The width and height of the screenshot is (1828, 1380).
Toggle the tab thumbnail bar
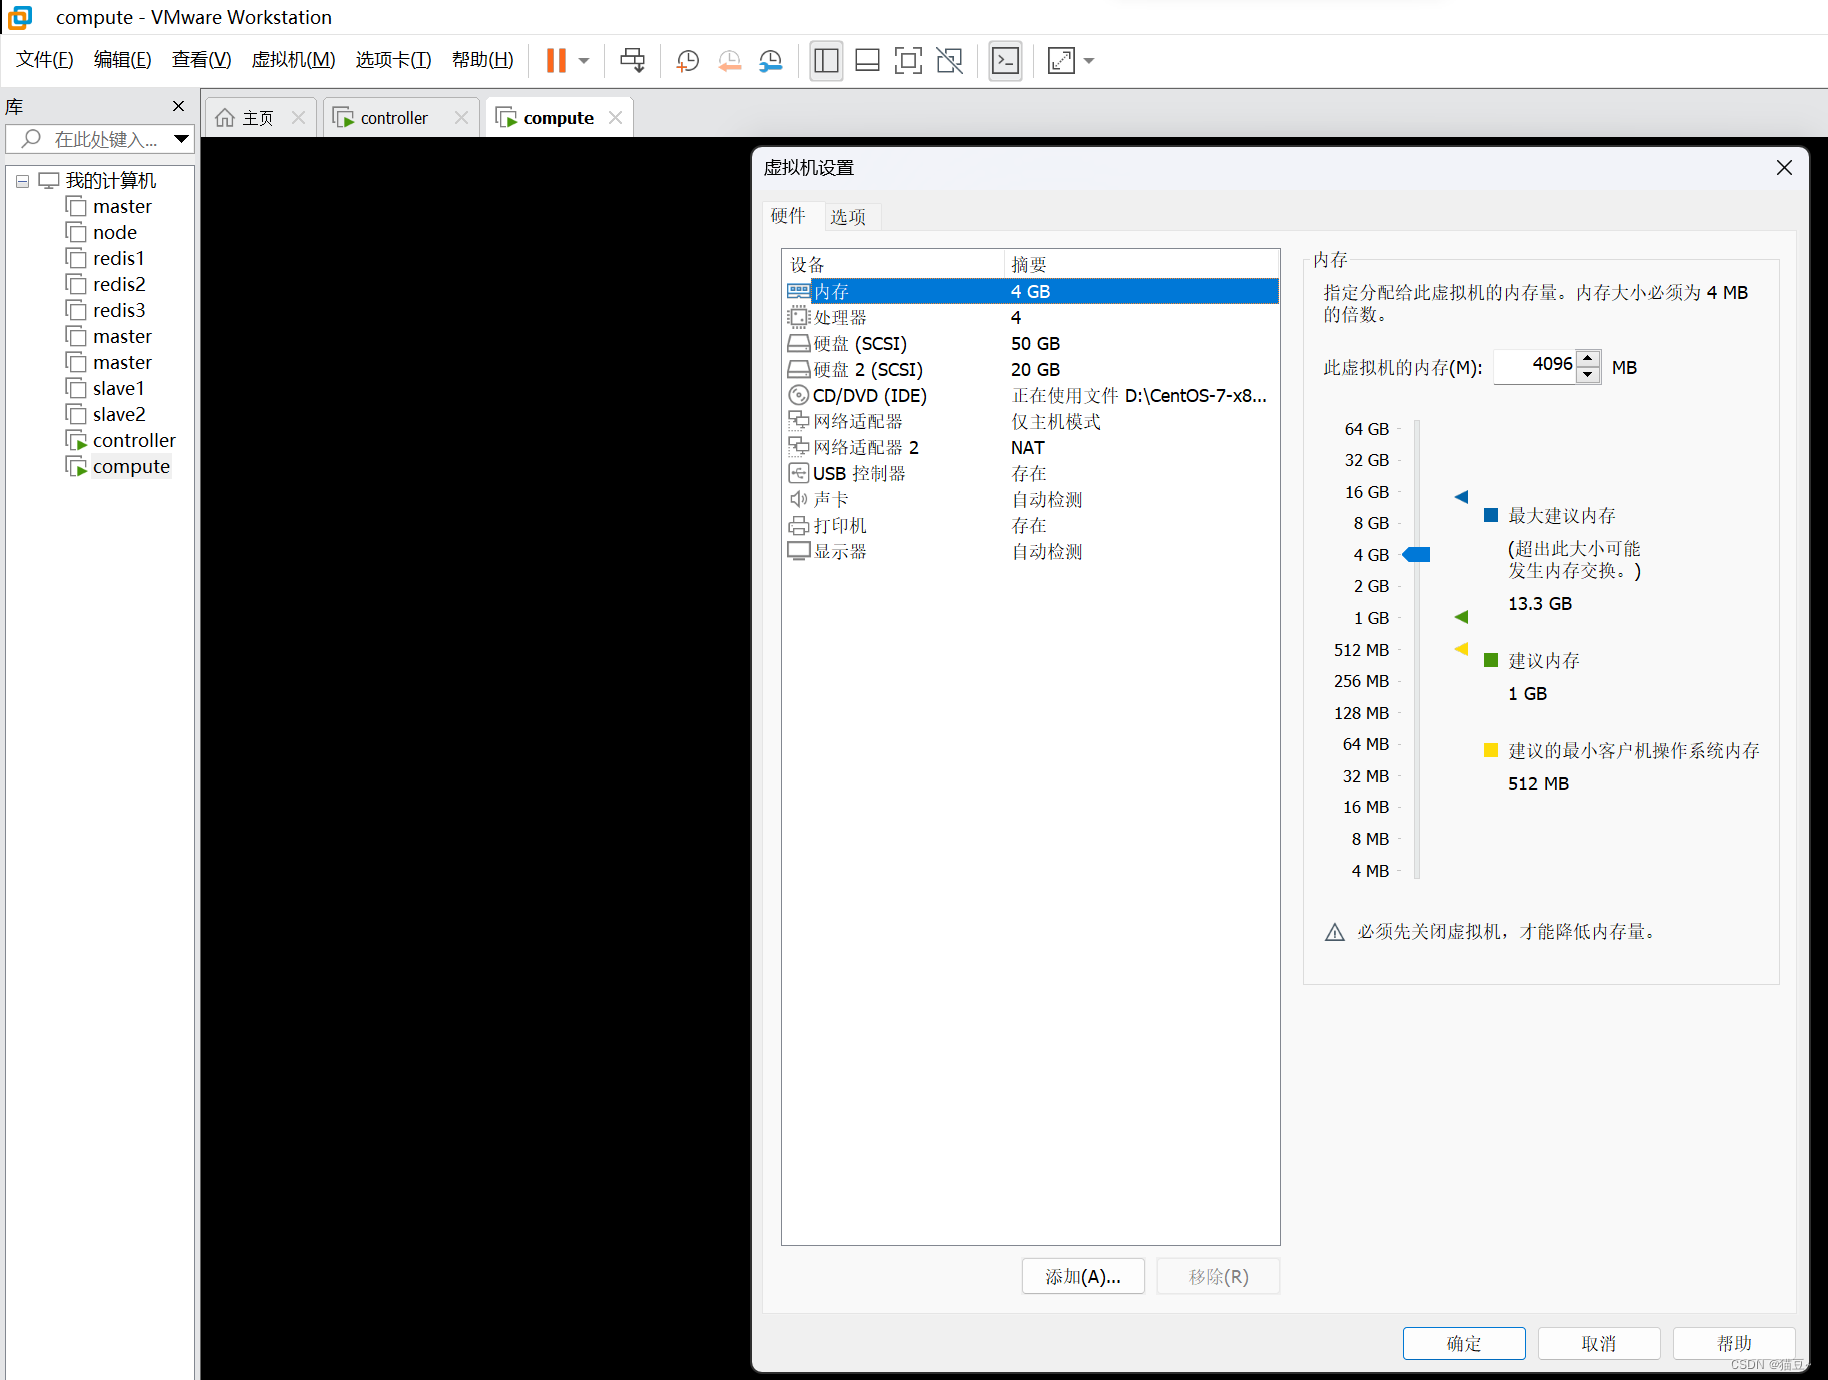point(866,60)
